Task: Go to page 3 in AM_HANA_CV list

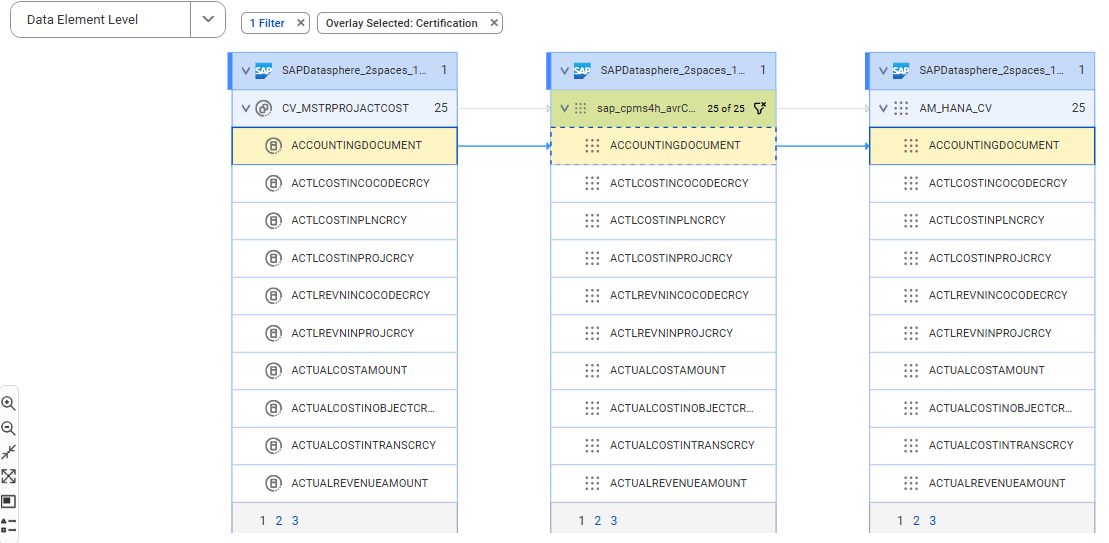Action: pyautogui.click(x=932, y=521)
